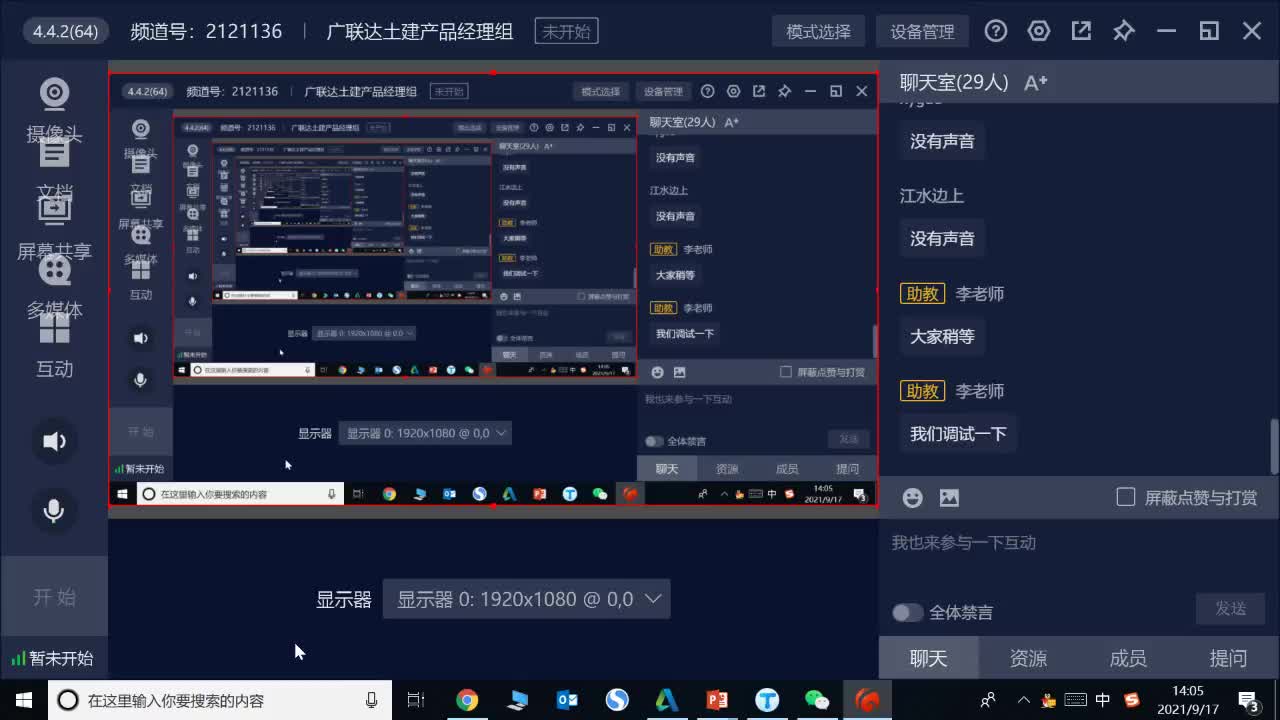This screenshot has height=720, width=1280.
Task: Click the 开始 start broadcast button
Action: click(x=54, y=597)
